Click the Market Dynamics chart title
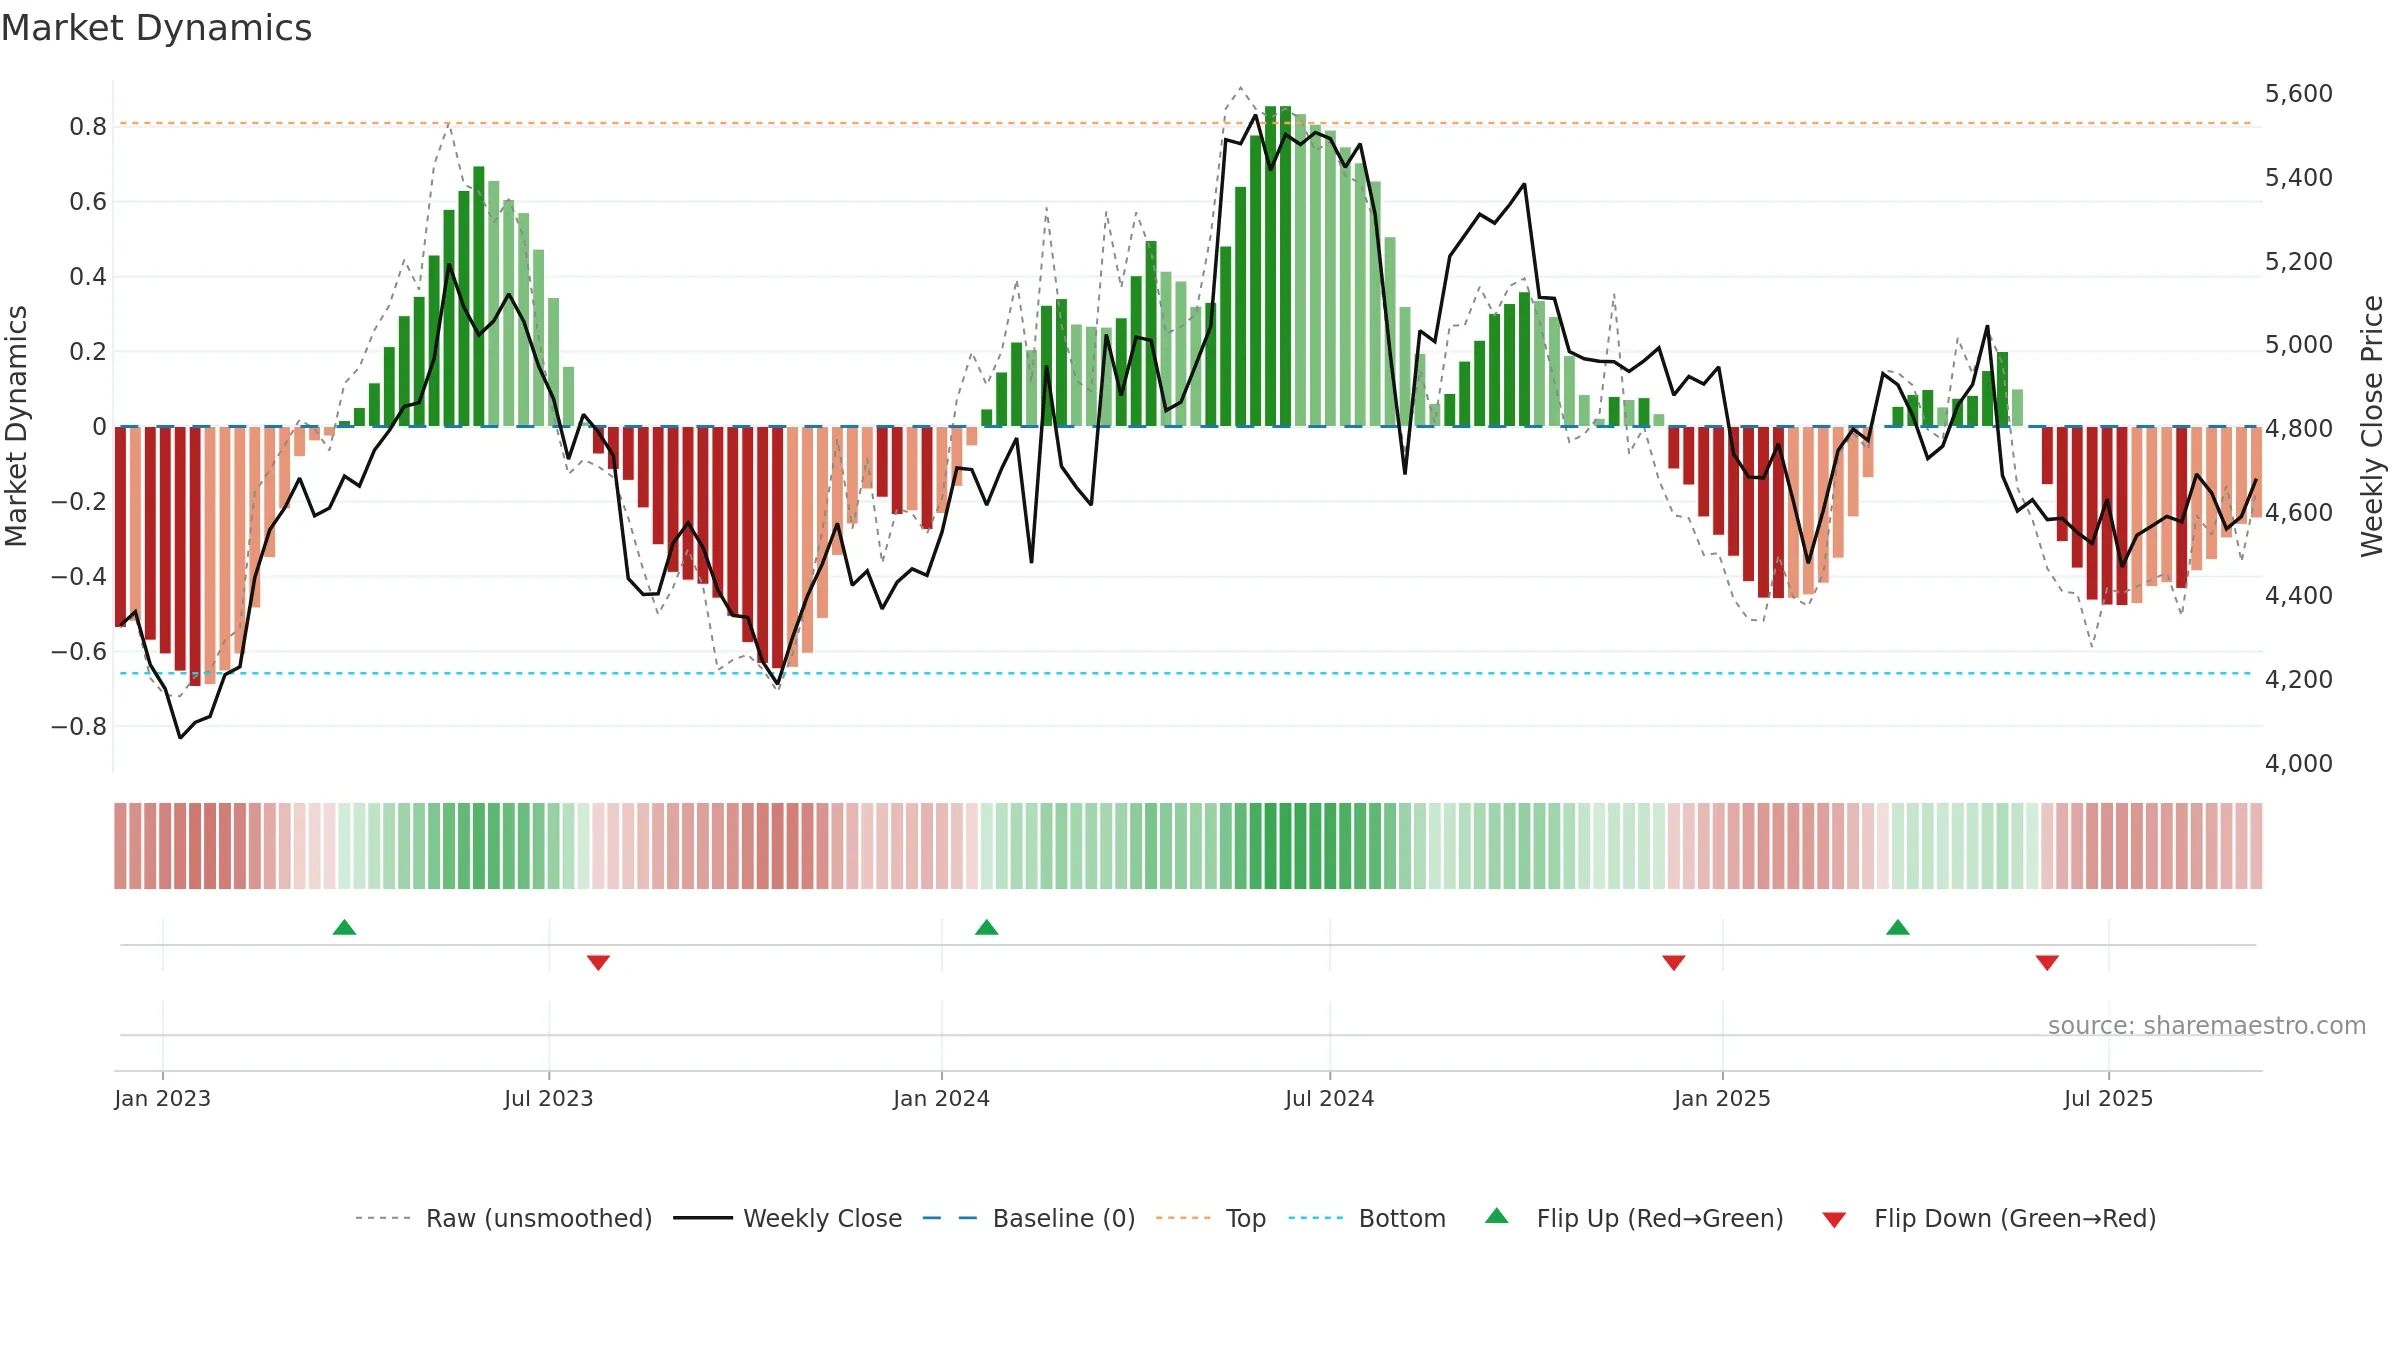 point(156,28)
